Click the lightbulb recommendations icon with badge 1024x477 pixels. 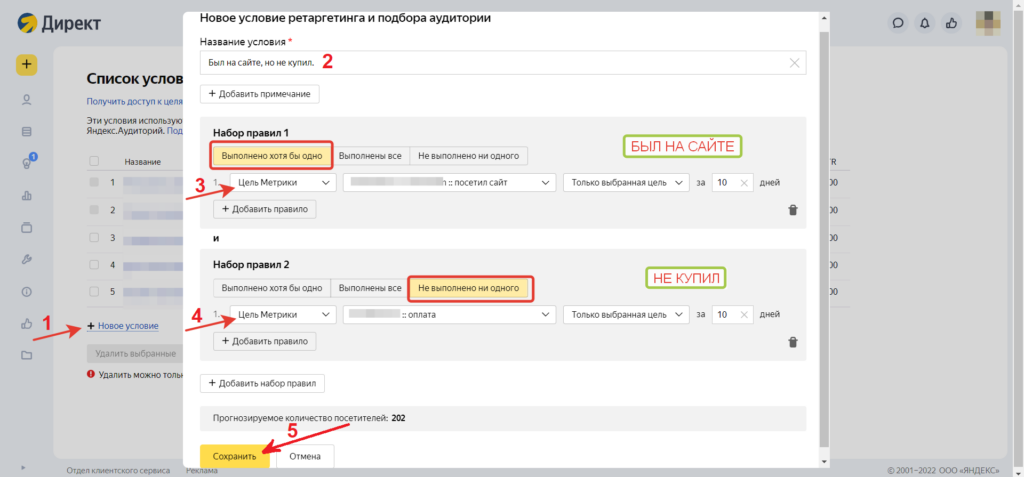26,163
